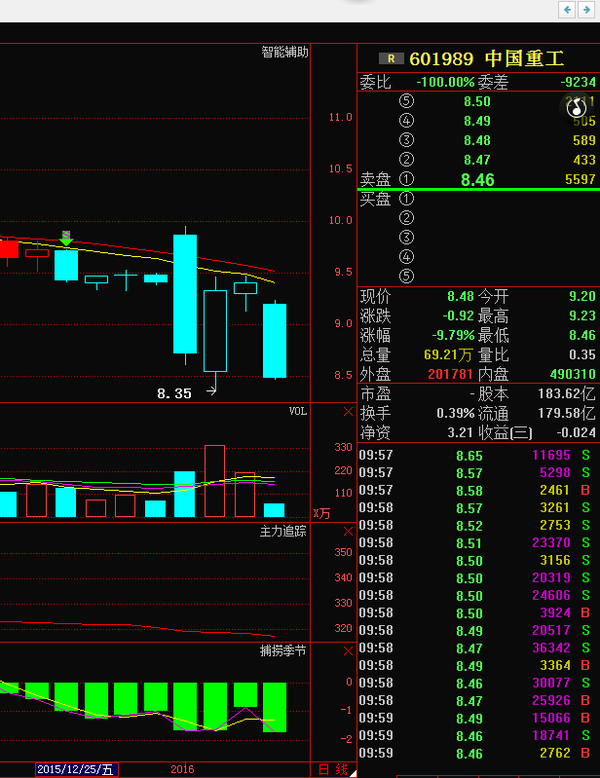600x778 pixels.
Task: Click 今开 opening price 9.20
Action: pos(582,296)
